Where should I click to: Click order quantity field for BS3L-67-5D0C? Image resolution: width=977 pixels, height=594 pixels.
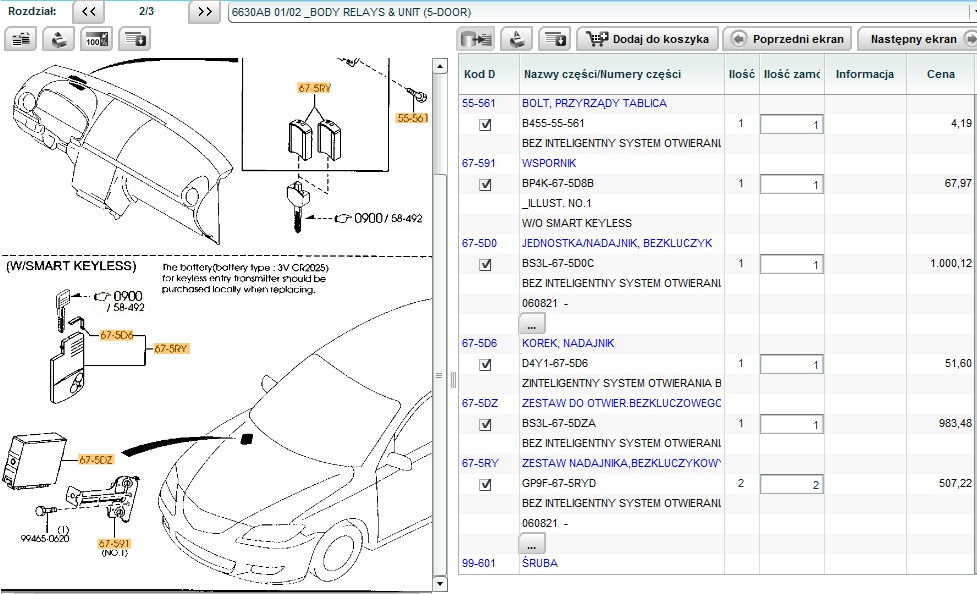791,264
